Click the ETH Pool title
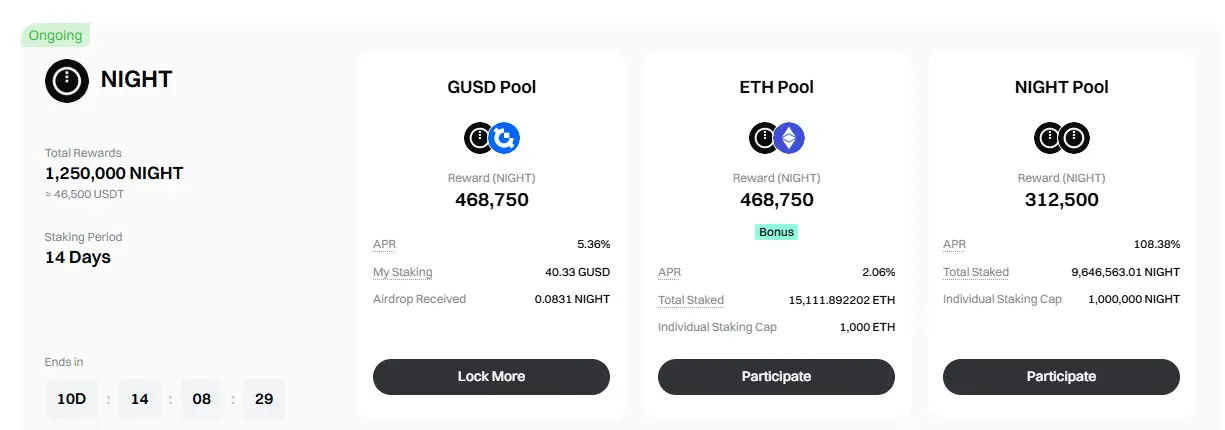This screenshot has height=430, width=1225. pos(777,87)
